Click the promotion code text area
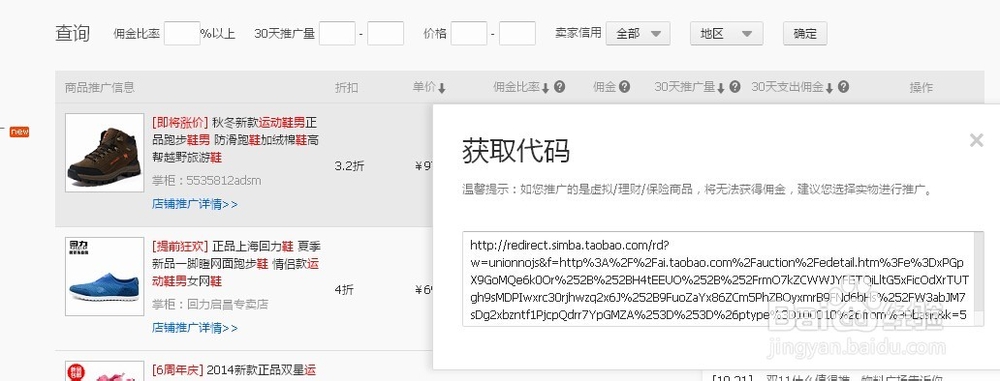1000x381 pixels. click(723, 279)
